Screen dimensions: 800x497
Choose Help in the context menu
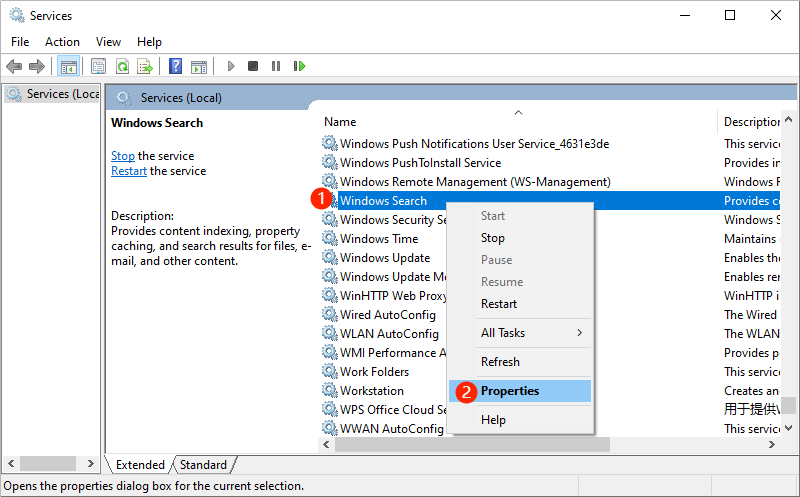(x=520, y=420)
